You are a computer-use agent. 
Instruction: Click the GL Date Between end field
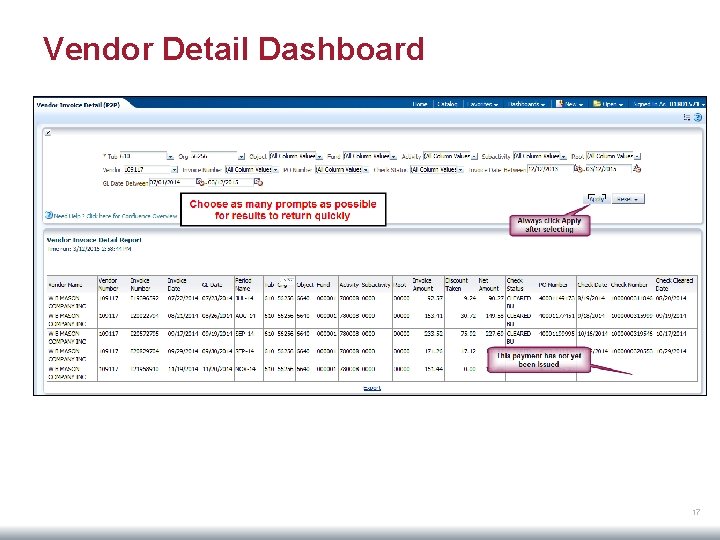(x=230, y=182)
